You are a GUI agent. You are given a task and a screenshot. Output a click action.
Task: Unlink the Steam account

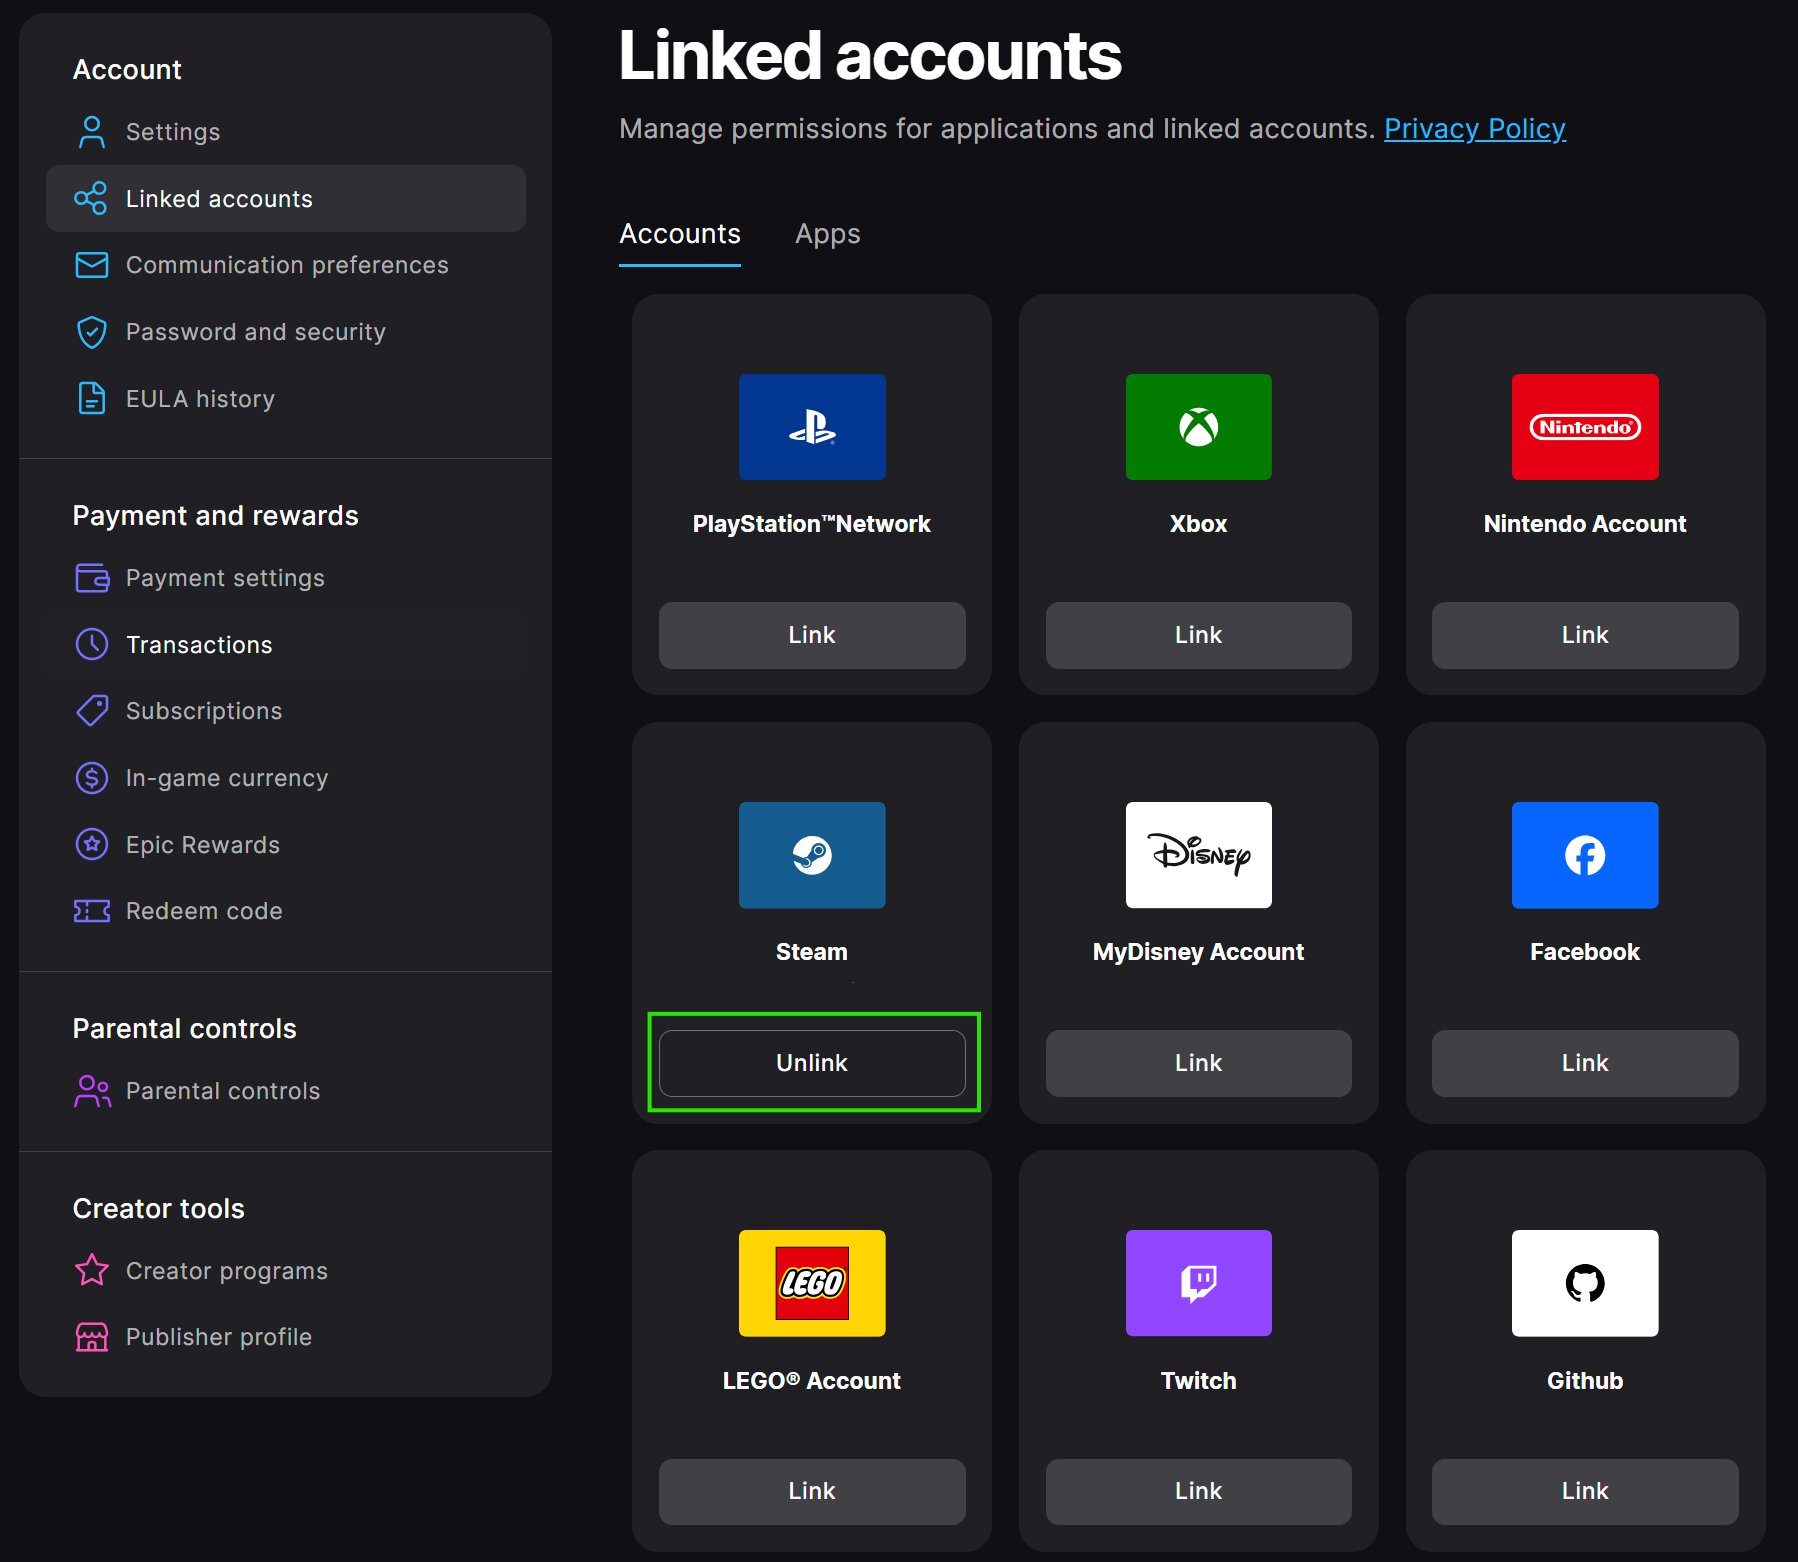click(x=811, y=1063)
